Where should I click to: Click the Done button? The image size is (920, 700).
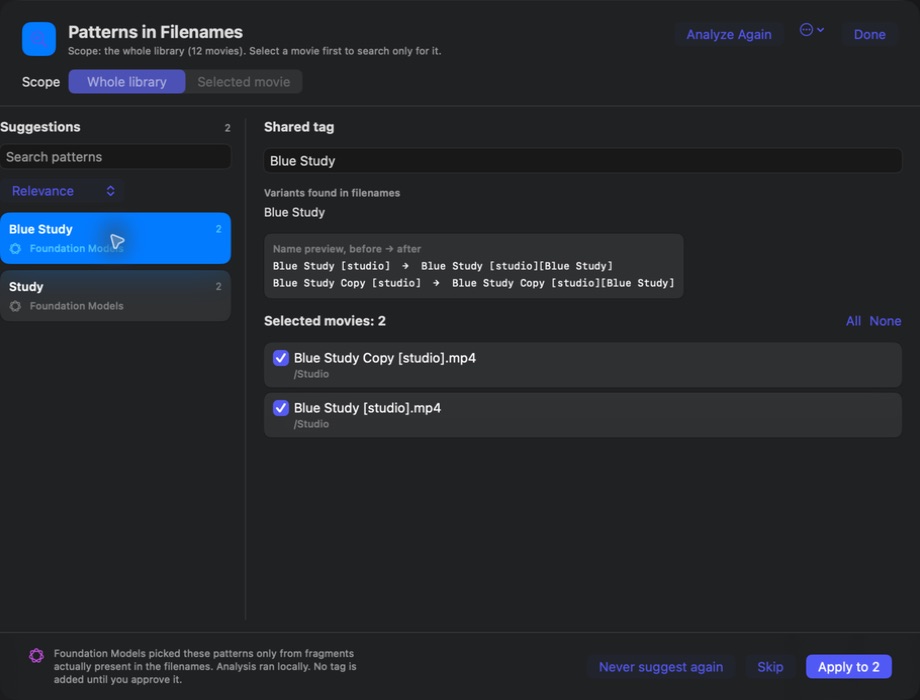(x=869, y=34)
